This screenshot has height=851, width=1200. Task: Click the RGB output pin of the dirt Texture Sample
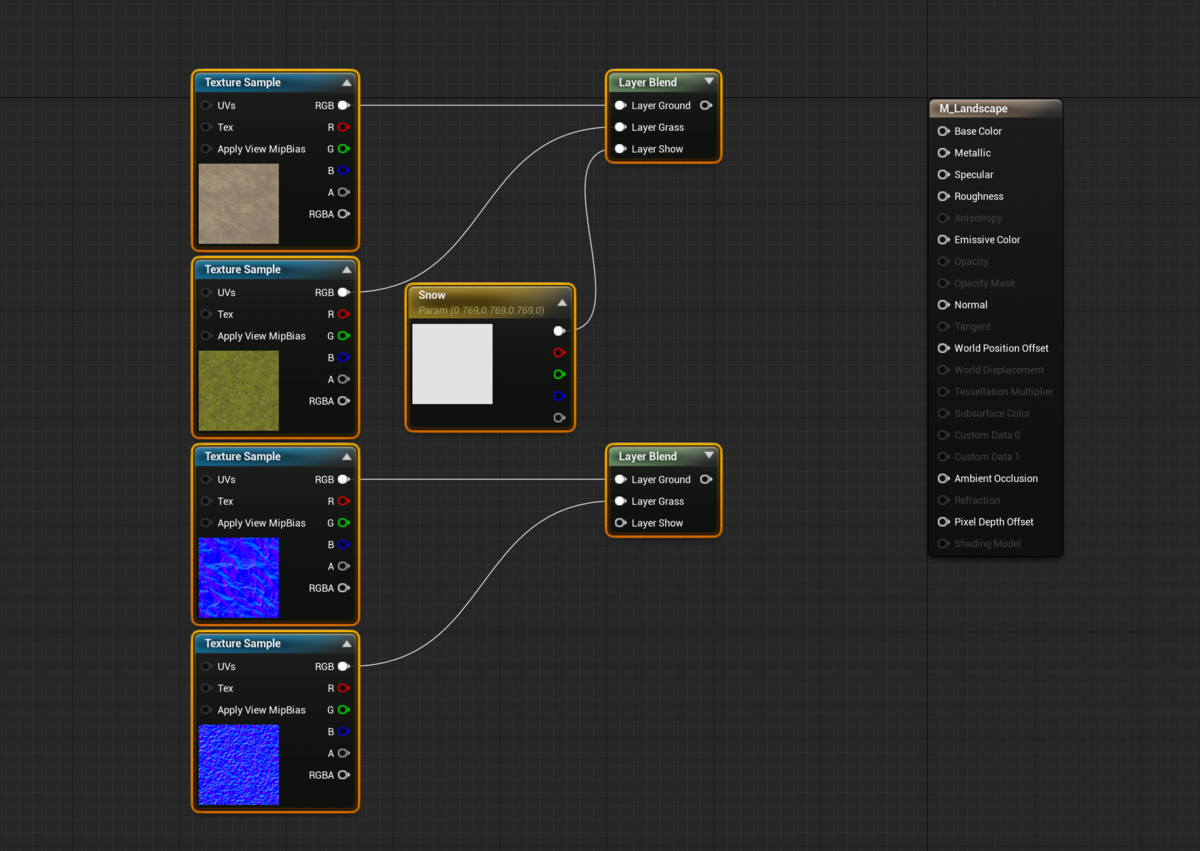[344, 105]
